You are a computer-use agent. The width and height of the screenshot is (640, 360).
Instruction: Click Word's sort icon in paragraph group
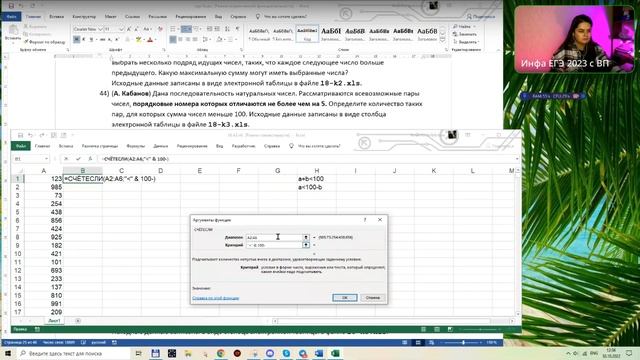tap(227, 29)
